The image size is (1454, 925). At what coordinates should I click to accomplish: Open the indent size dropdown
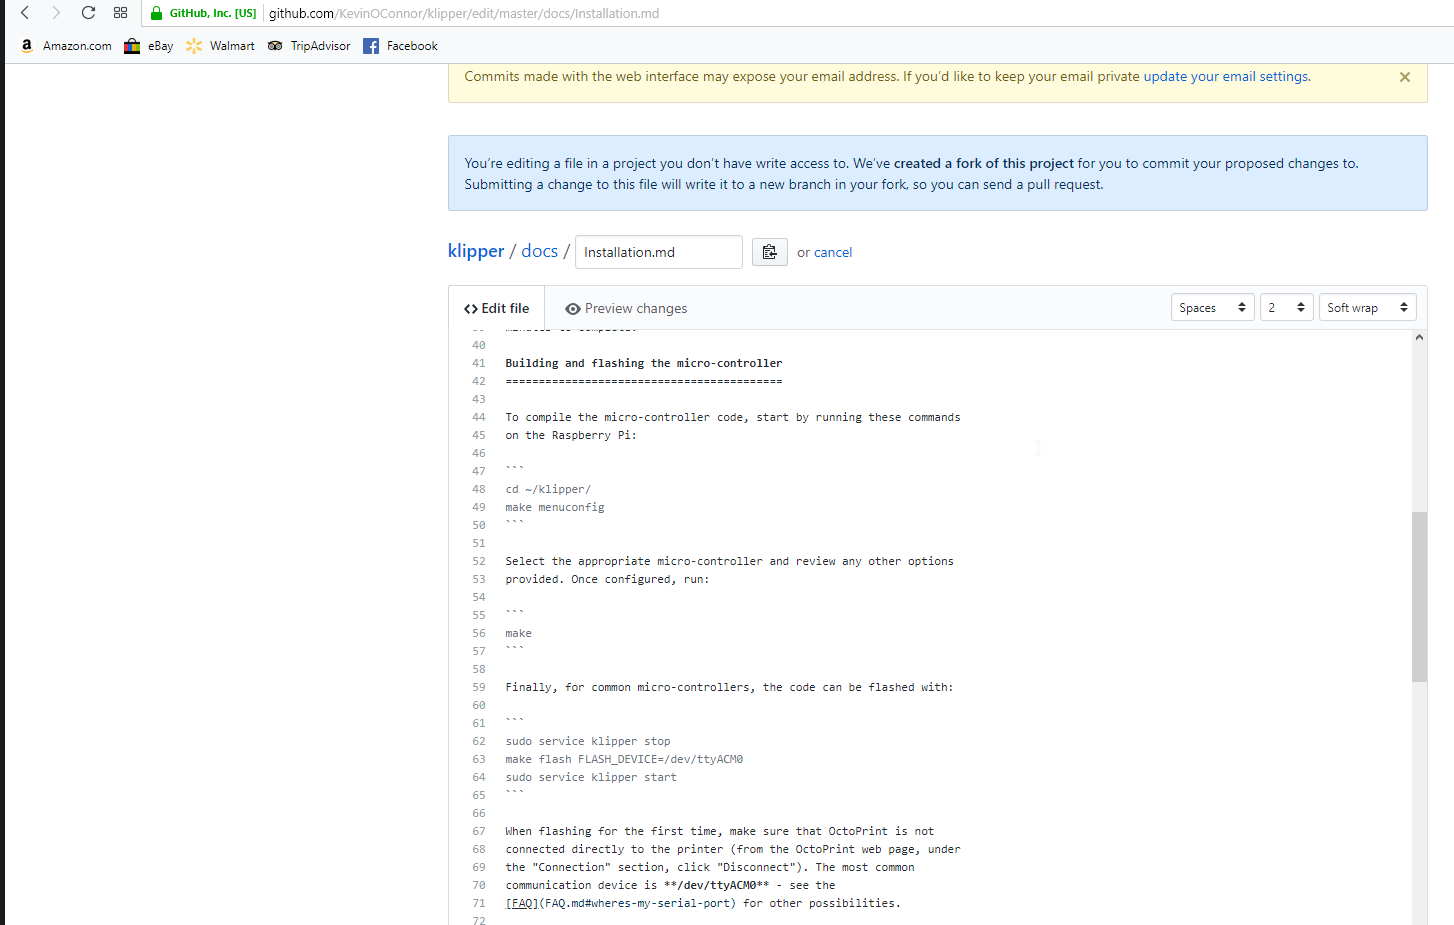(1287, 308)
